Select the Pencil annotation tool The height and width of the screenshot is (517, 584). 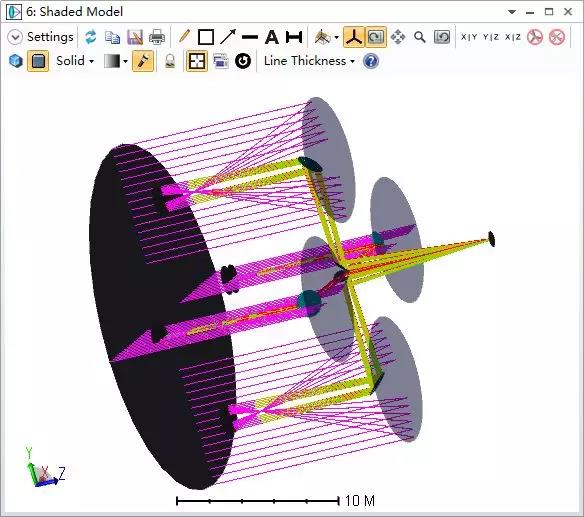point(184,37)
